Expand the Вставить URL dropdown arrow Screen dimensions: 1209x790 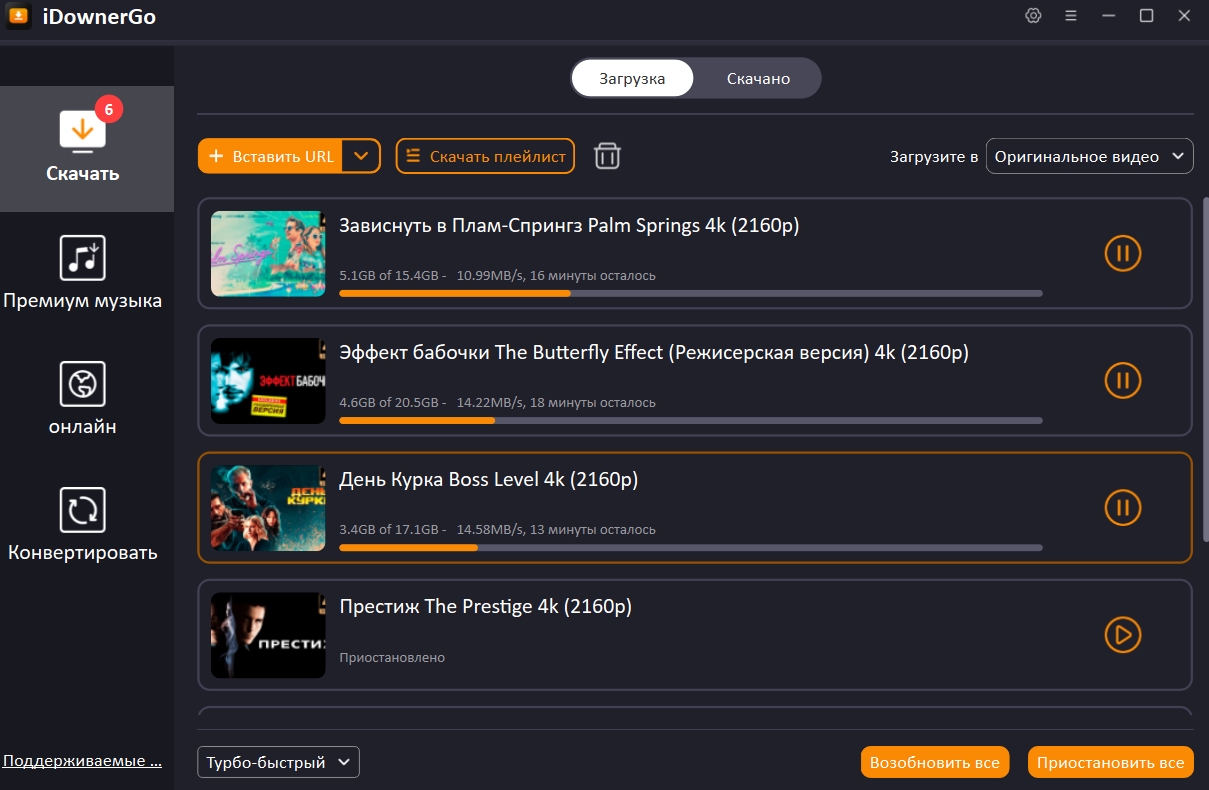point(362,156)
